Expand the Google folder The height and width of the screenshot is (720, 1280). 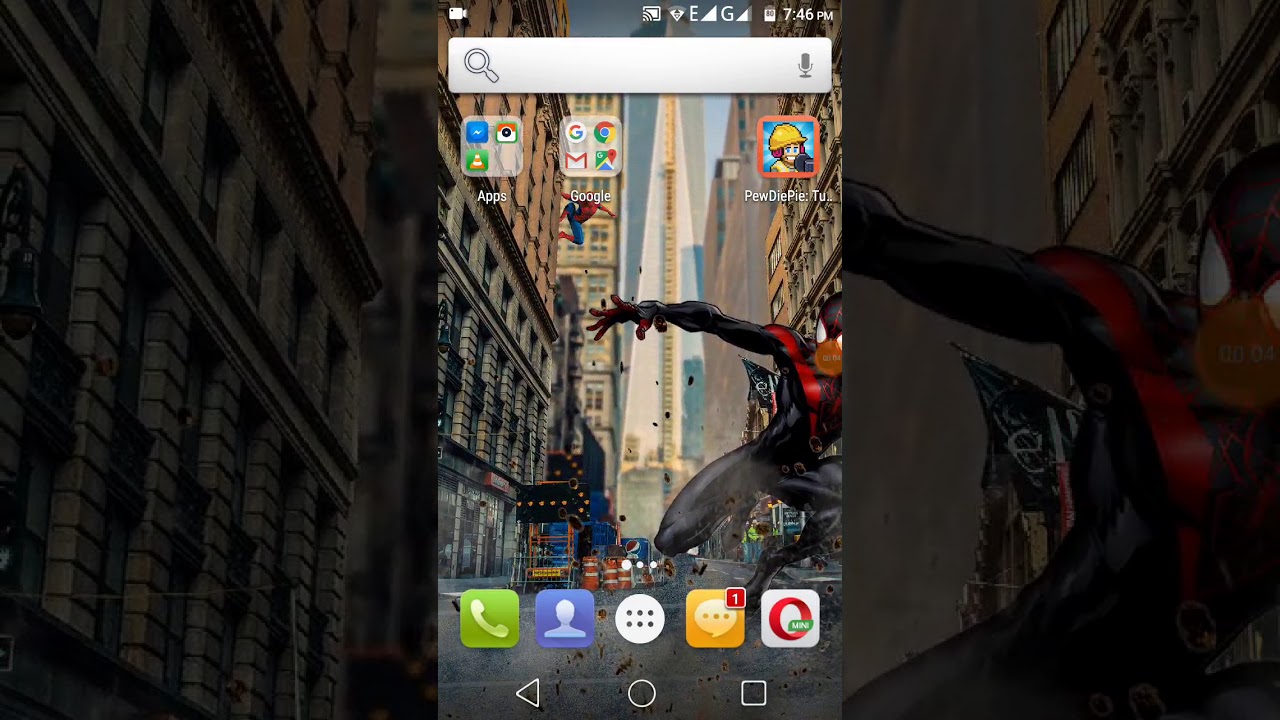590,148
